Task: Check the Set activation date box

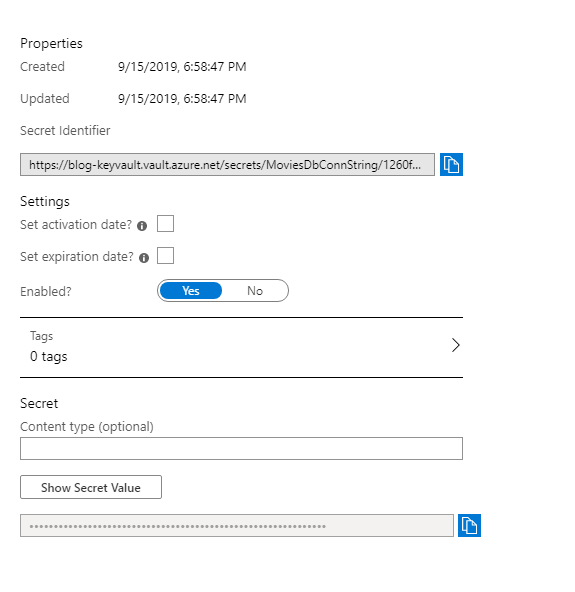Action: pyautogui.click(x=165, y=224)
